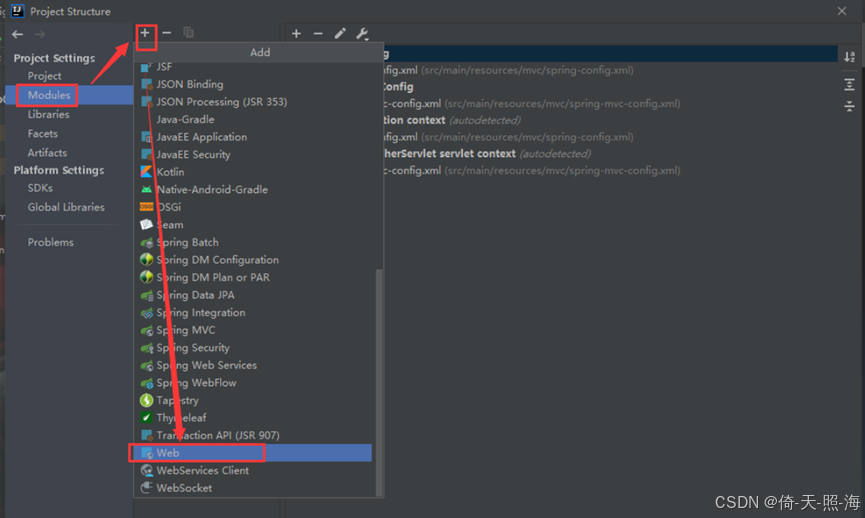Choose JSF from the Add list

click(x=254, y=67)
